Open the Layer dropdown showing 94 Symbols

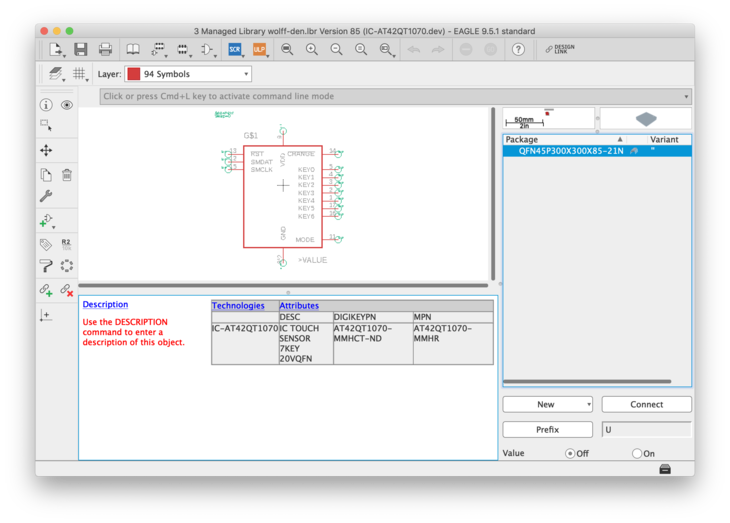[x=188, y=74]
